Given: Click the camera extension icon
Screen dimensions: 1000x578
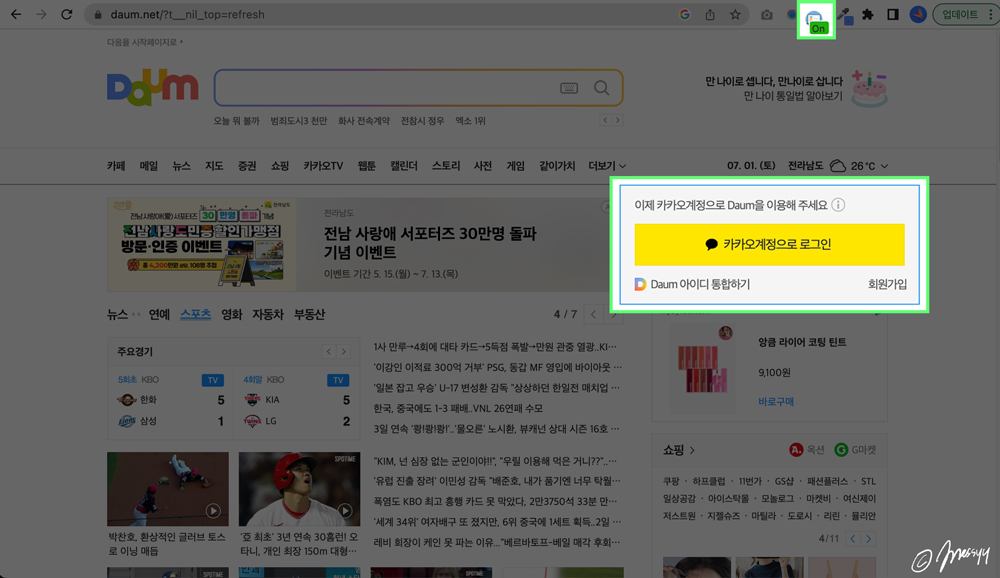Looking at the screenshot, I should tap(767, 14).
